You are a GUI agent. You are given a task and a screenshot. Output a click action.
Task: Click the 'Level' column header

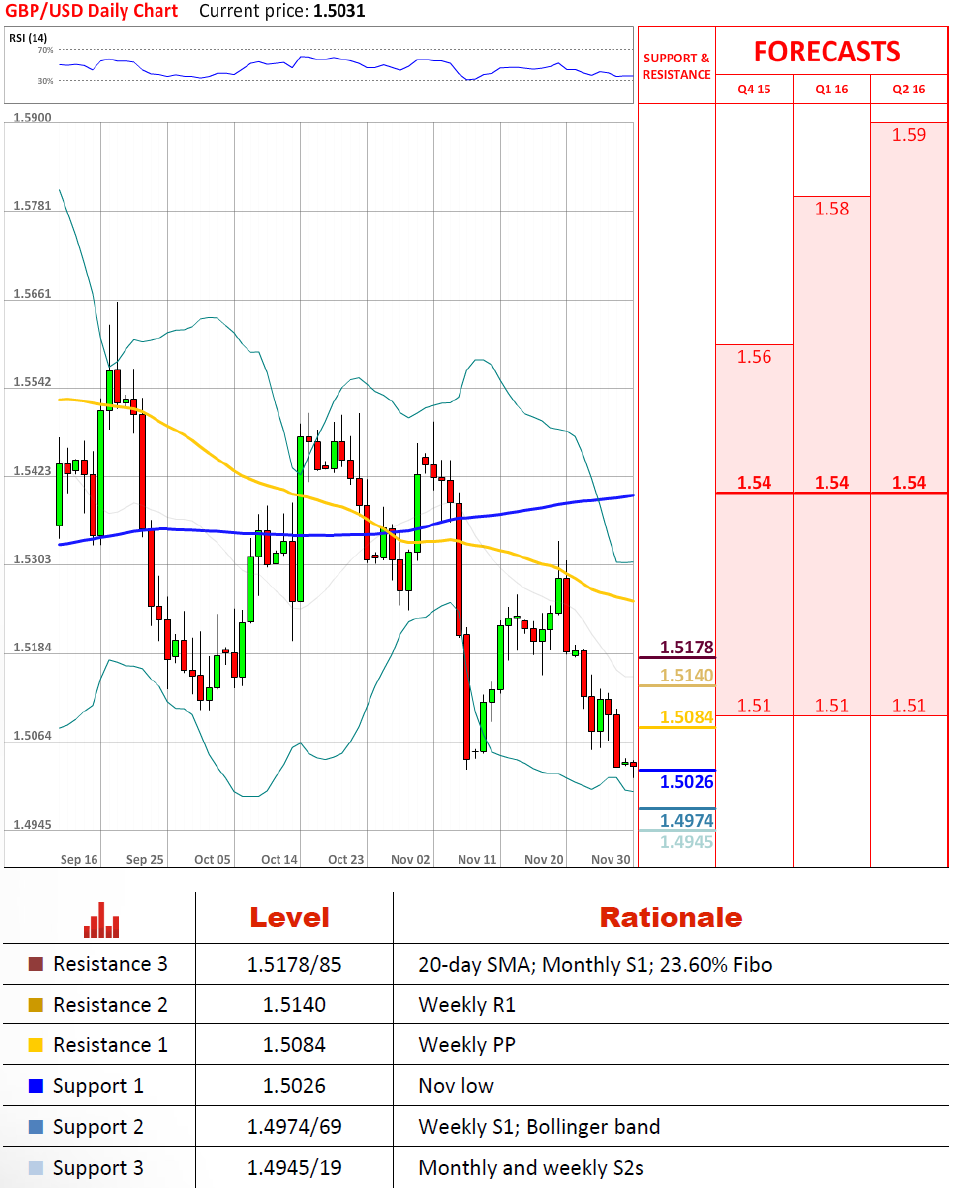pos(289,918)
